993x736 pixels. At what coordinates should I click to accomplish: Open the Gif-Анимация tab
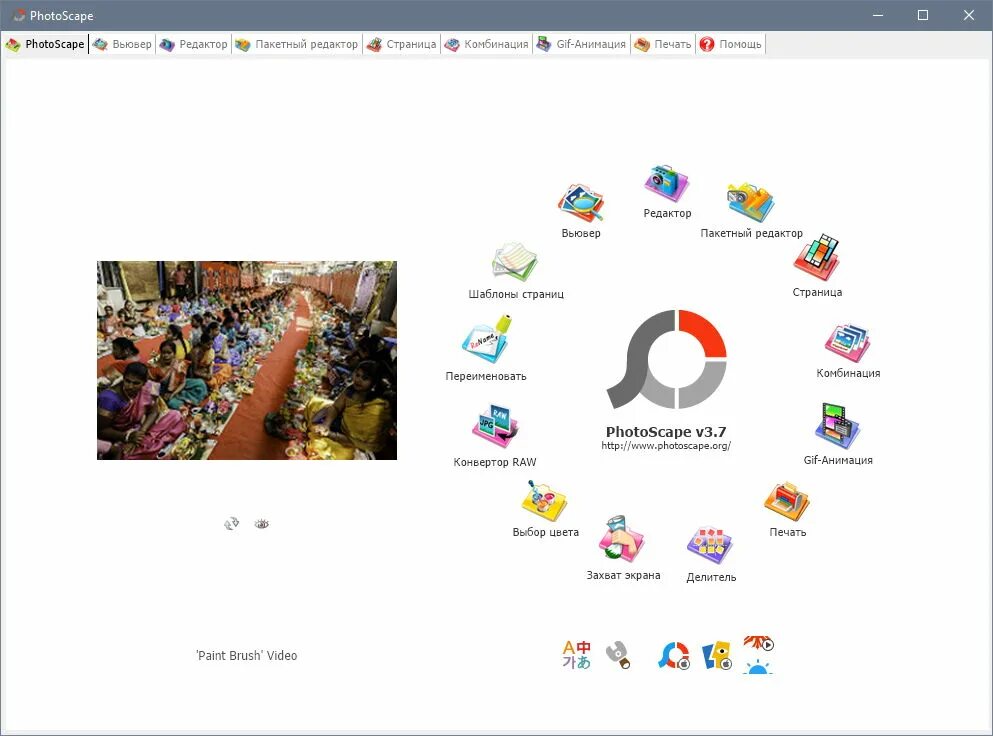click(581, 44)
